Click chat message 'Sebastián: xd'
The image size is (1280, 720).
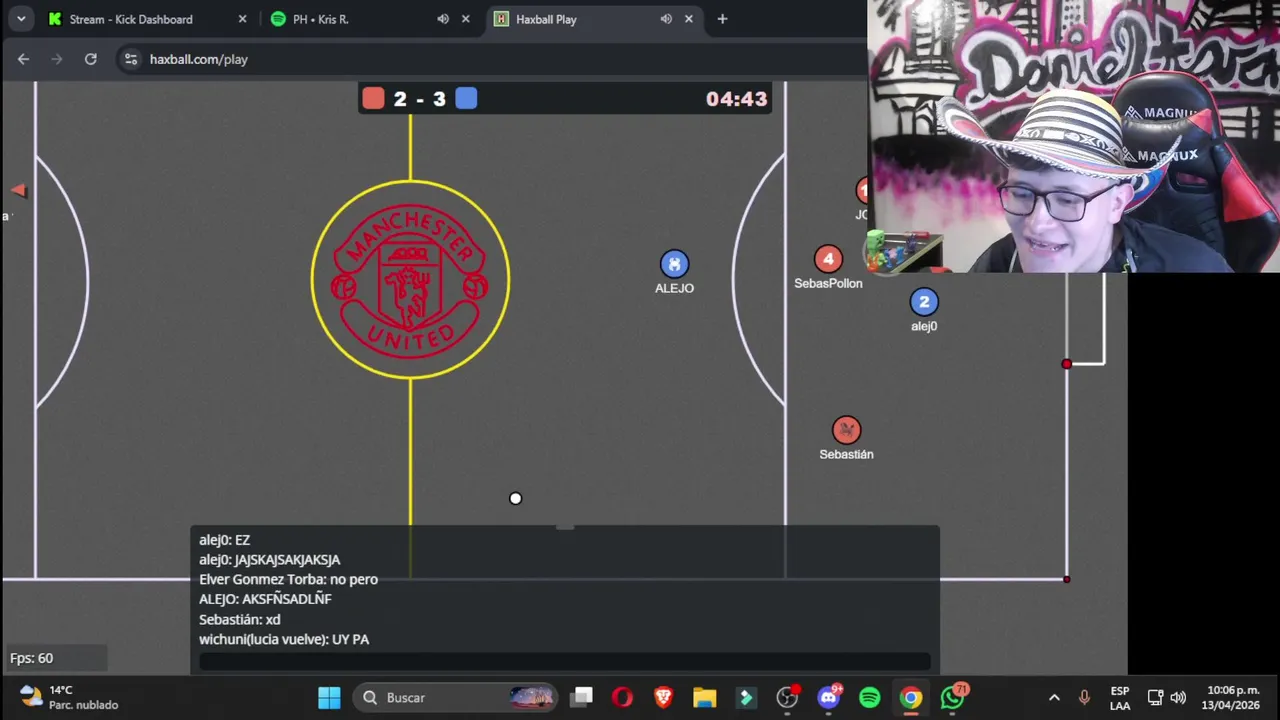click(x=239, y=619)
